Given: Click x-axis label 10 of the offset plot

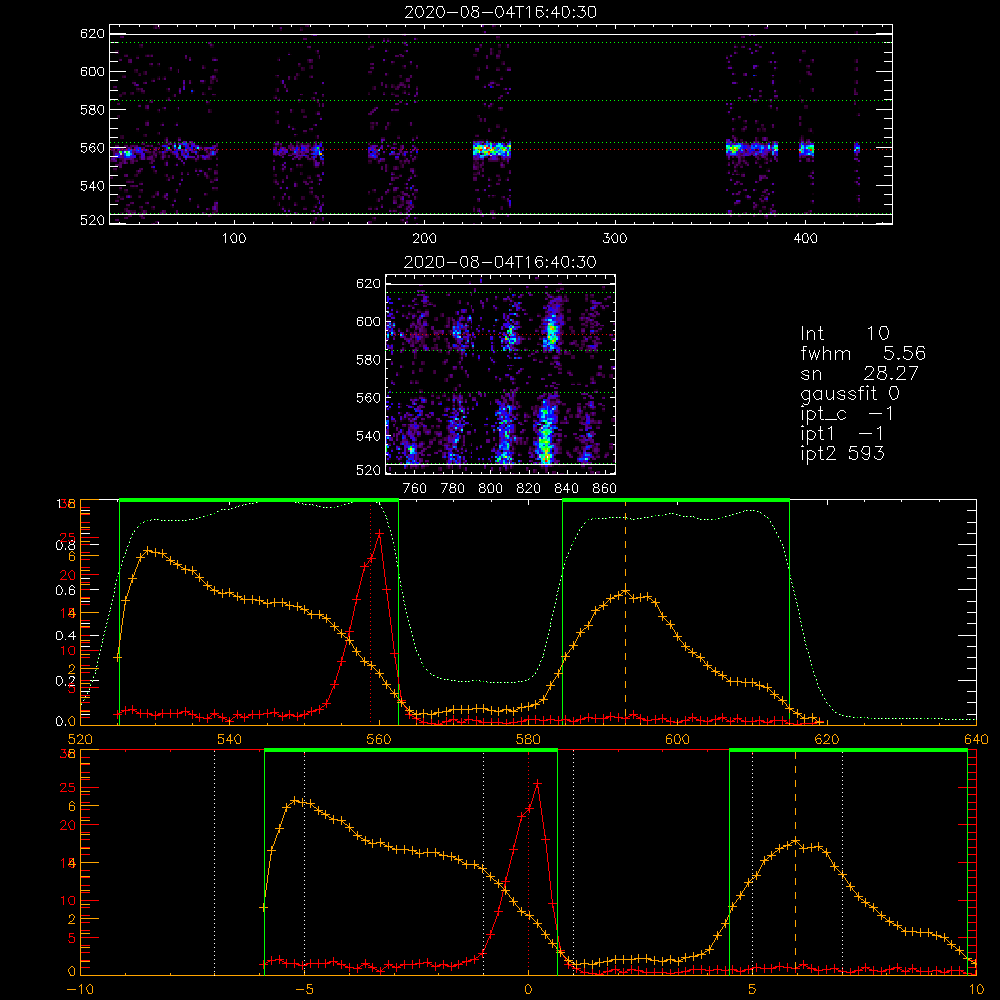Looking at the screenshot, I should [976, 989].
